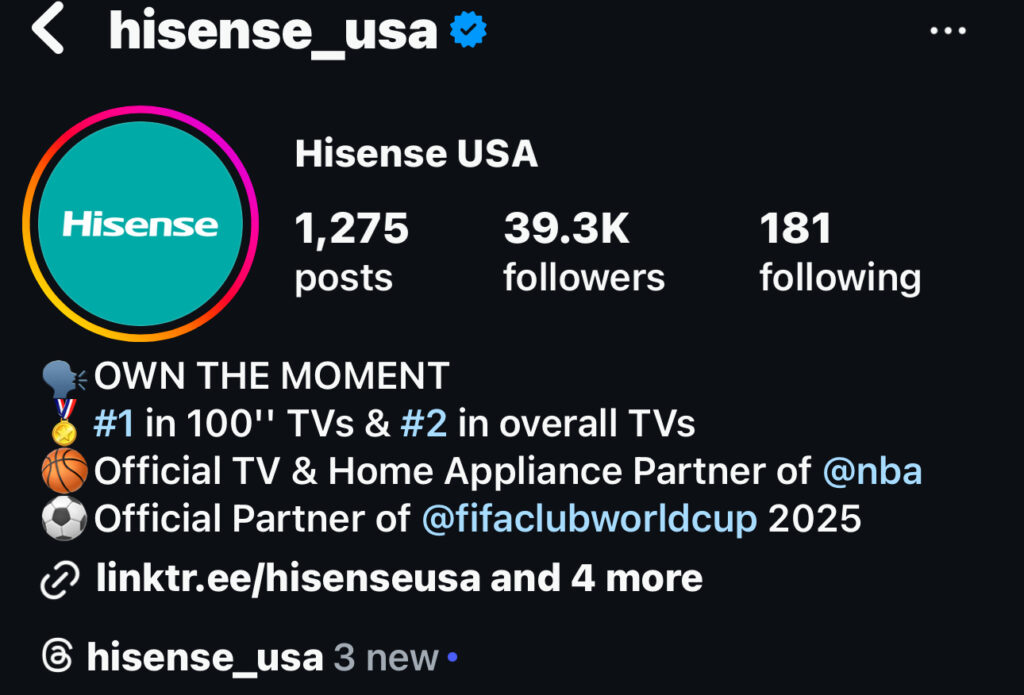View the Hisense profile picture story
The height and width of the screenshot is (695, 1024).
[140, 223]
